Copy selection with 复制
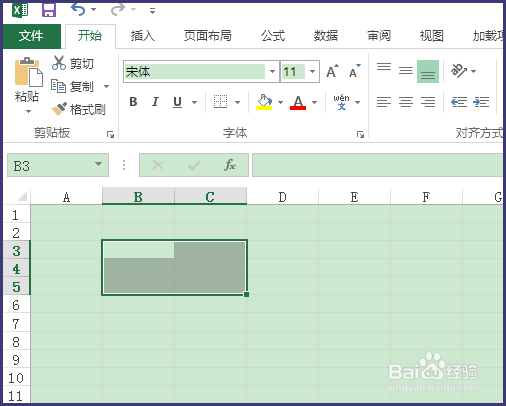 tap(72, 86)
